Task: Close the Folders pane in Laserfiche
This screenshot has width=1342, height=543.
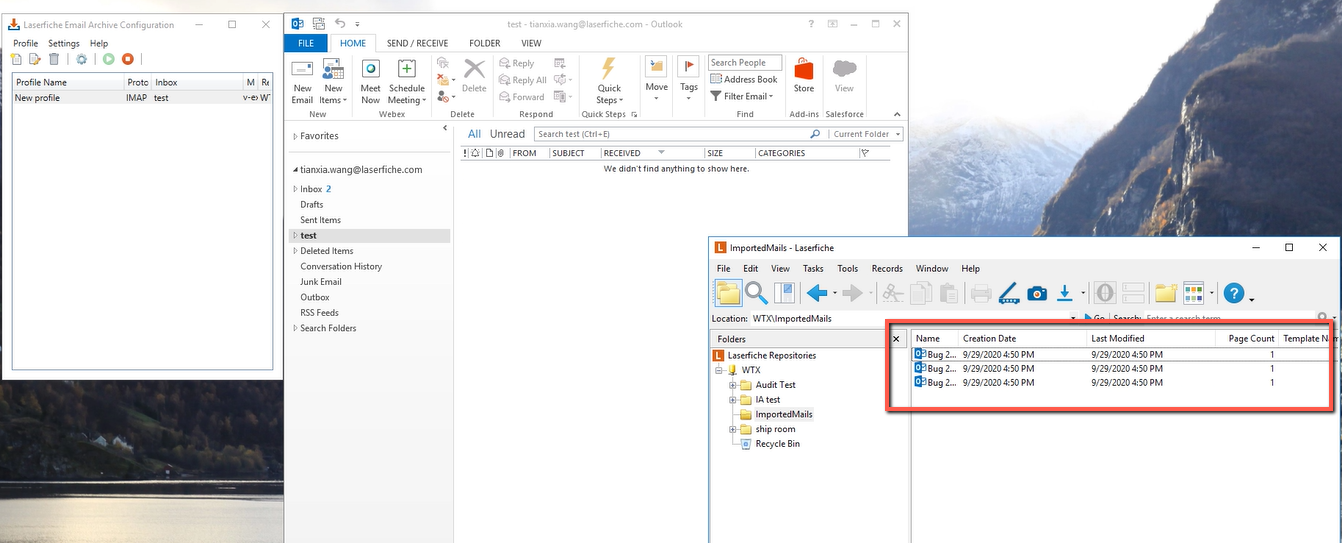Action: click(896, 339)
